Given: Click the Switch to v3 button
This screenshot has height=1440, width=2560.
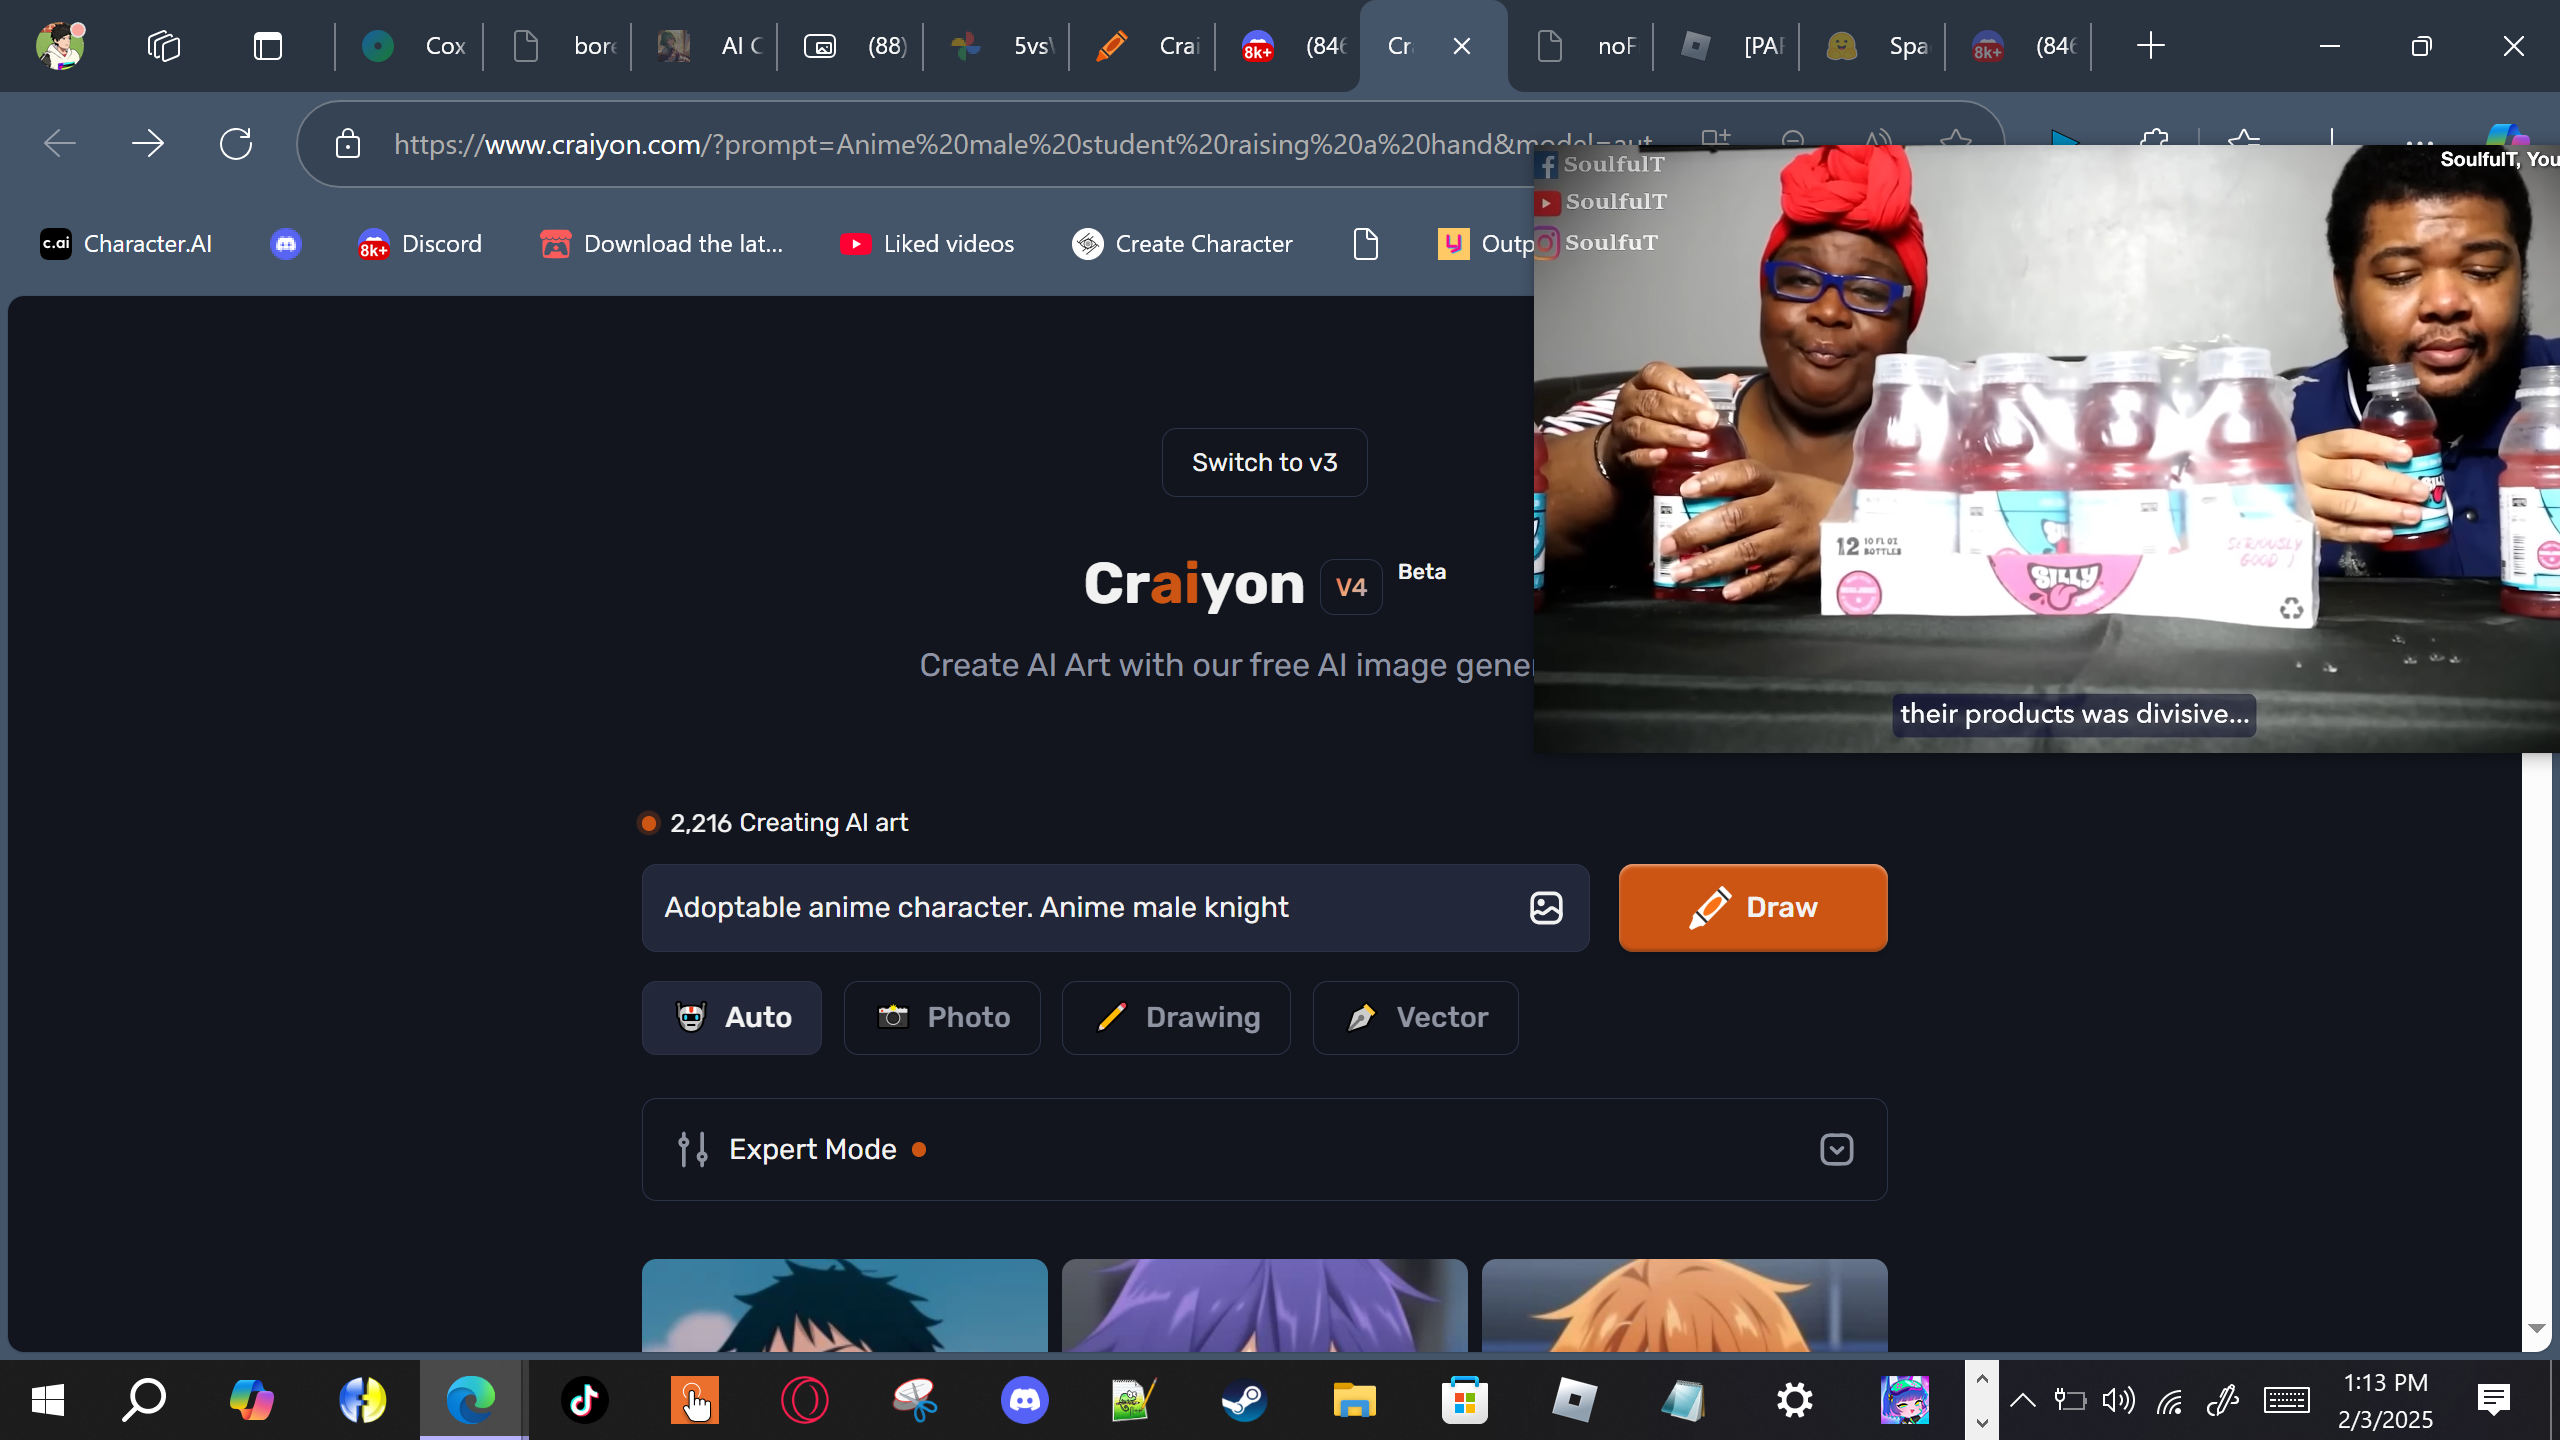Looking at the screenshot, I should tap(1264, 462).
